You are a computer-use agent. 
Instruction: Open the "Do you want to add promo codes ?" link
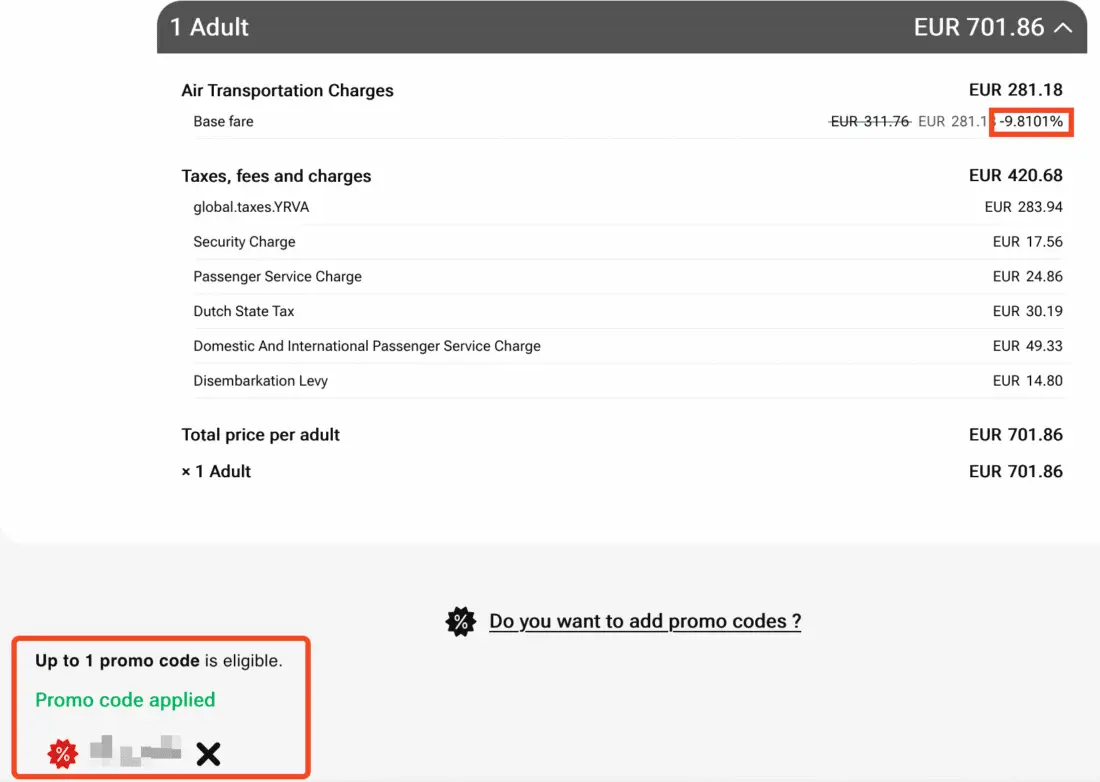[x=645, y=621]
